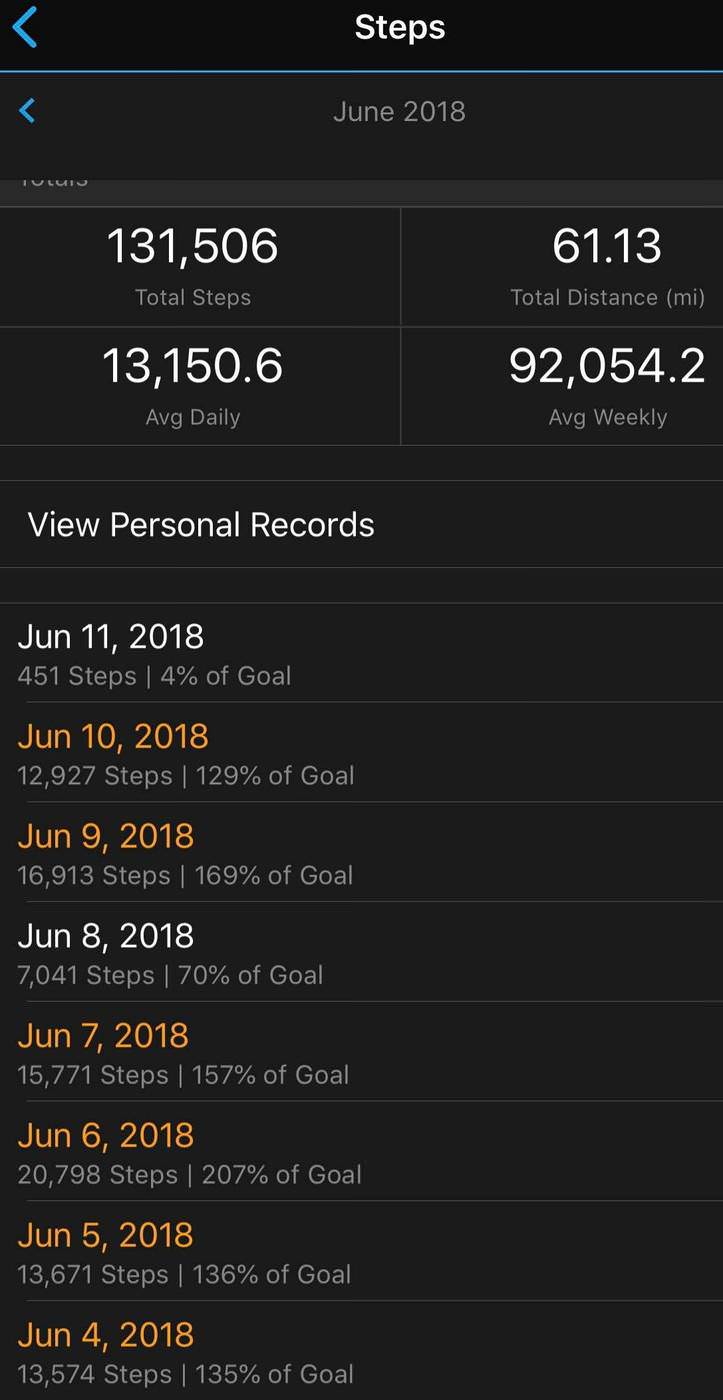The height and width of the screenshot is (1400, 723).
Task: Select the Jun 9, 2018 day
Action: [361, 852]
